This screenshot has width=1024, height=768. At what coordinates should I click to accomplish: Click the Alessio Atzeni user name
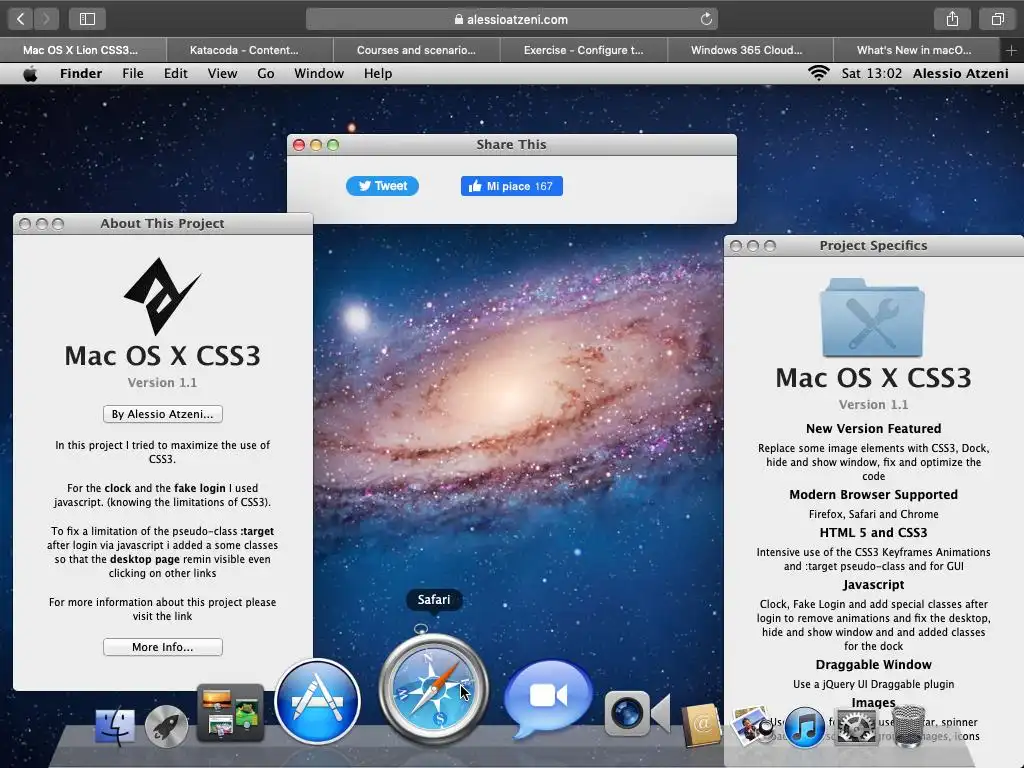(x=960, y=73)
